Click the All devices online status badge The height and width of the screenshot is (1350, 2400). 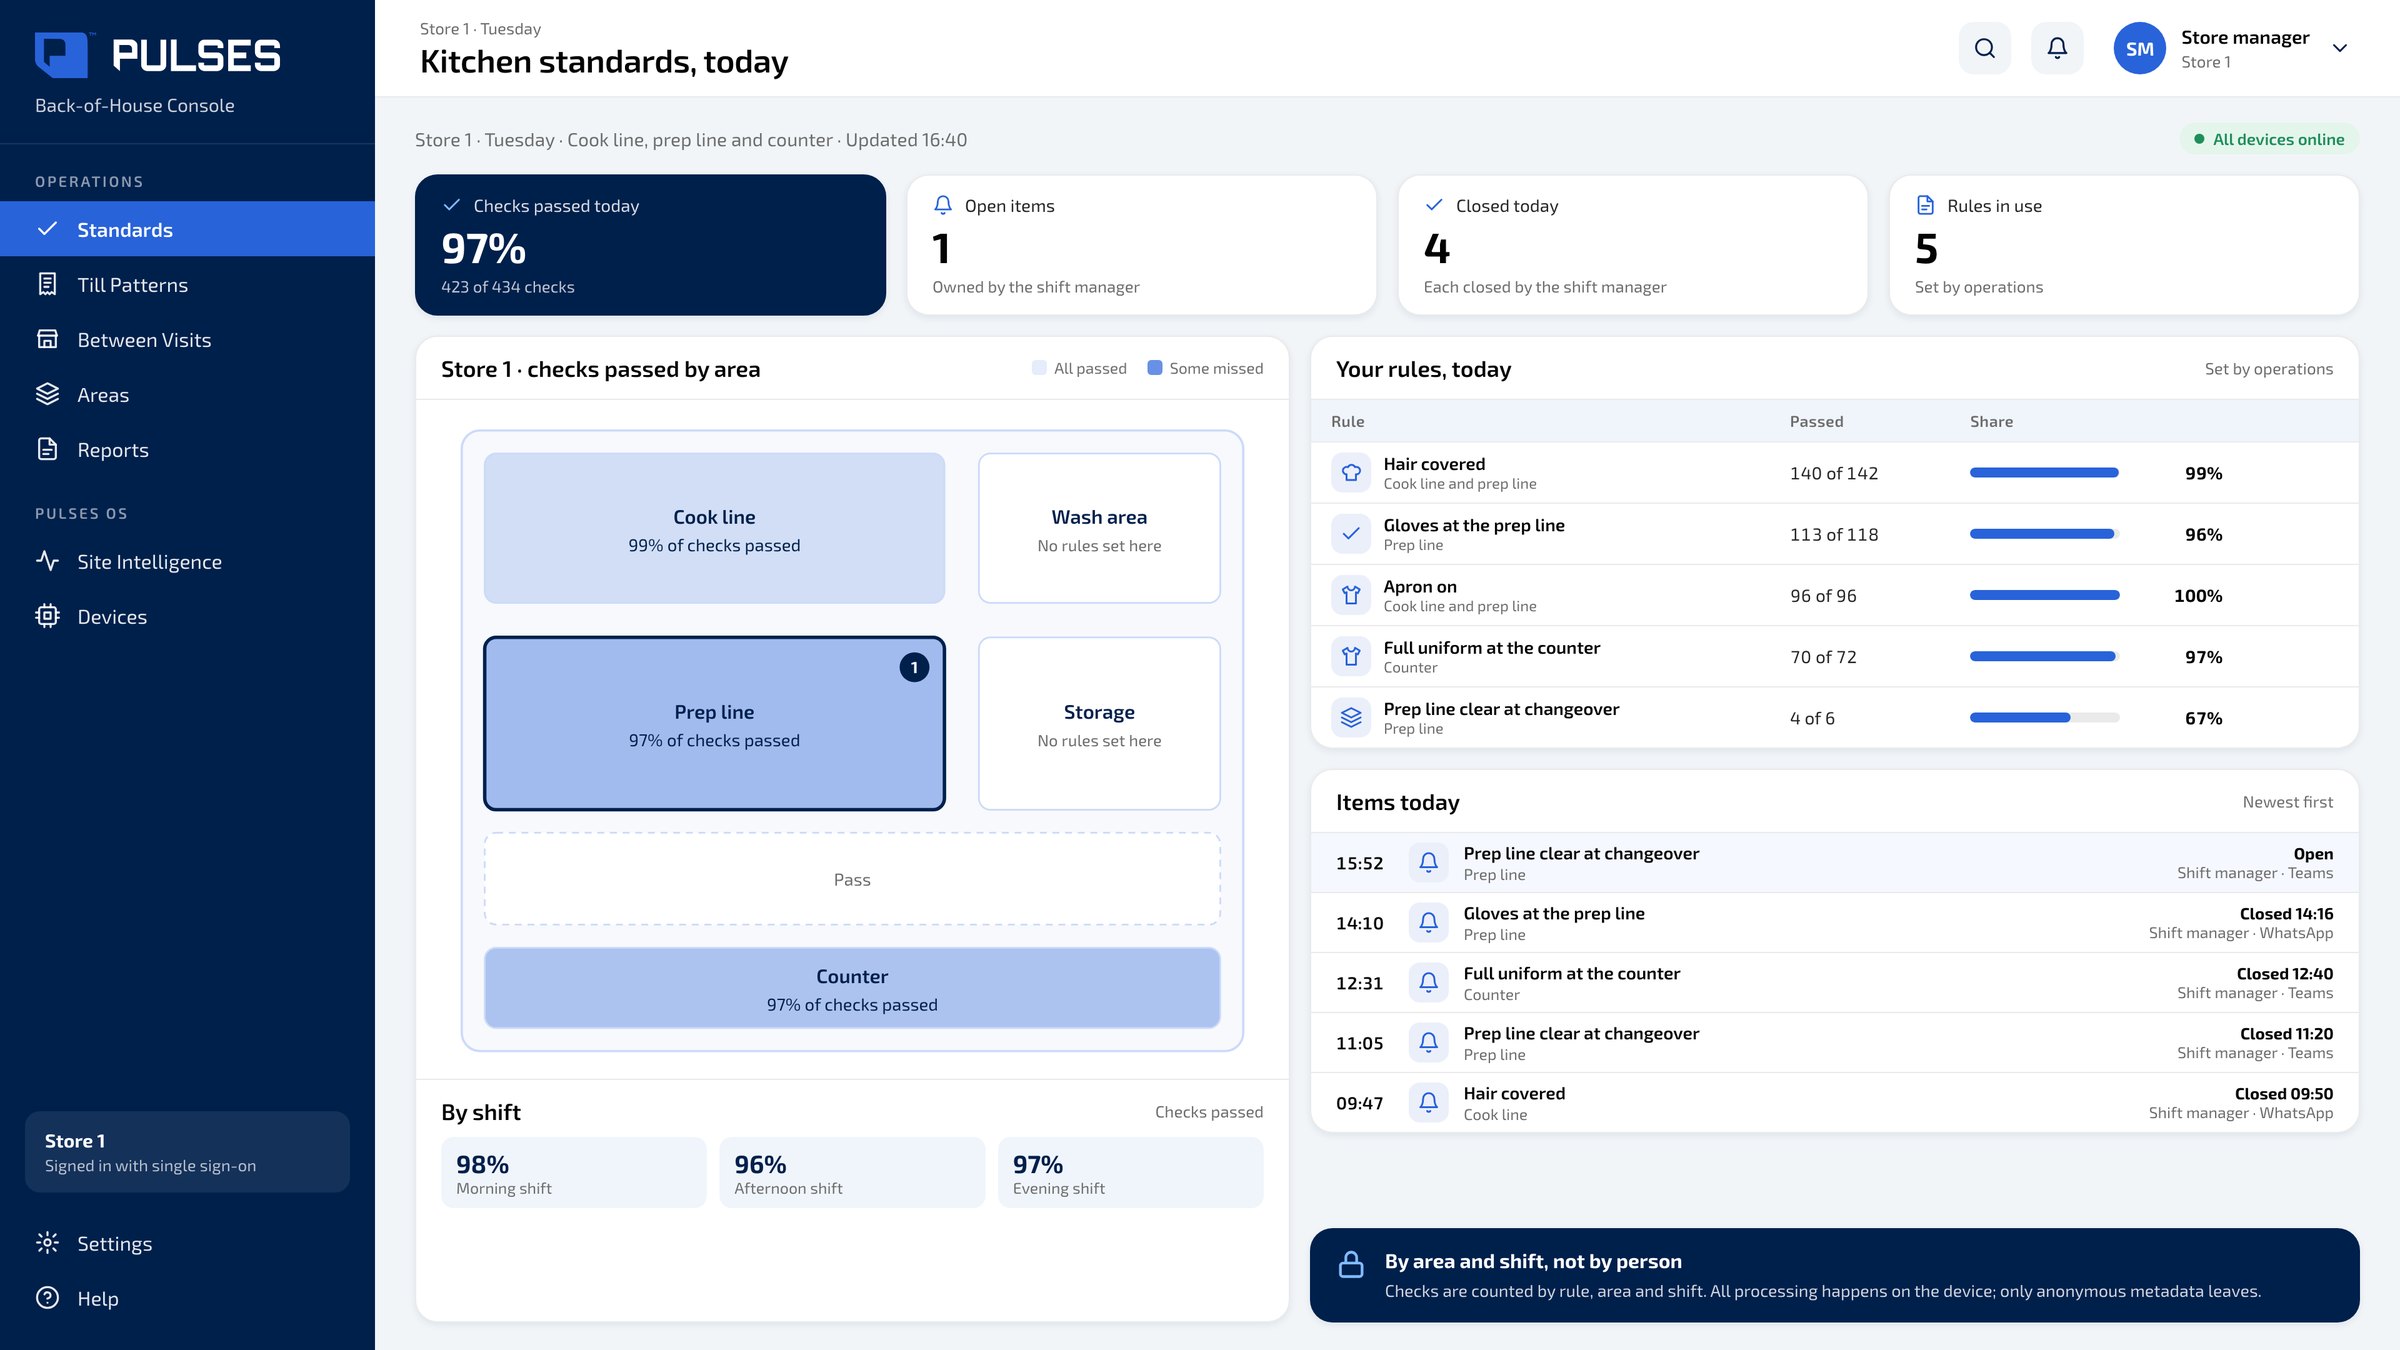click(x=2268, y=139)
